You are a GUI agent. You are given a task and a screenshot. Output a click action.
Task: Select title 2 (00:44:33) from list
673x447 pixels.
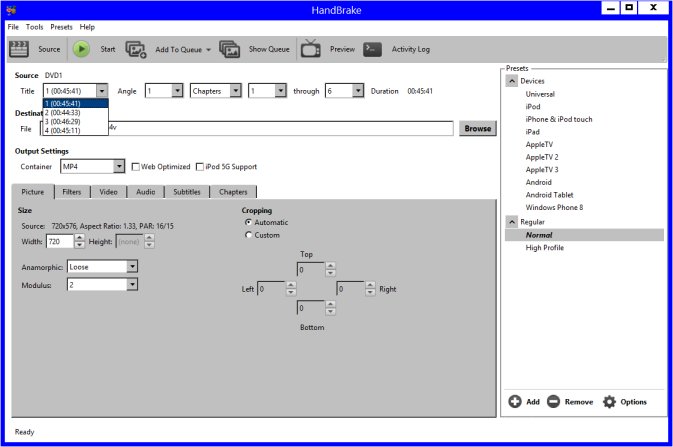[76, 113]
